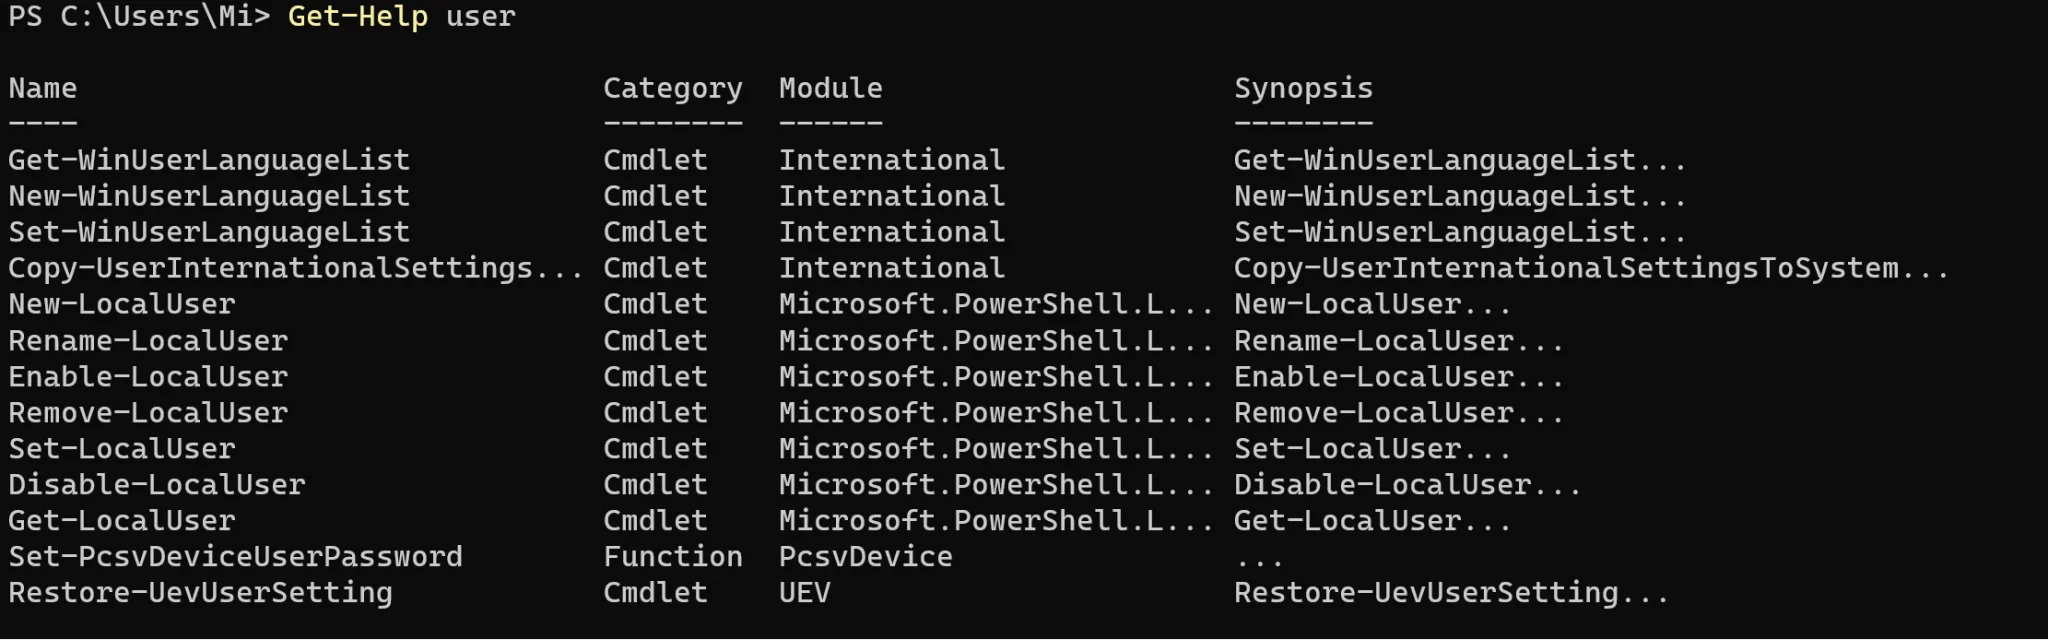The image size is (2048, 640).
Task: Click Remove-LocalUser in the Name column
Action: coord(148,413)
